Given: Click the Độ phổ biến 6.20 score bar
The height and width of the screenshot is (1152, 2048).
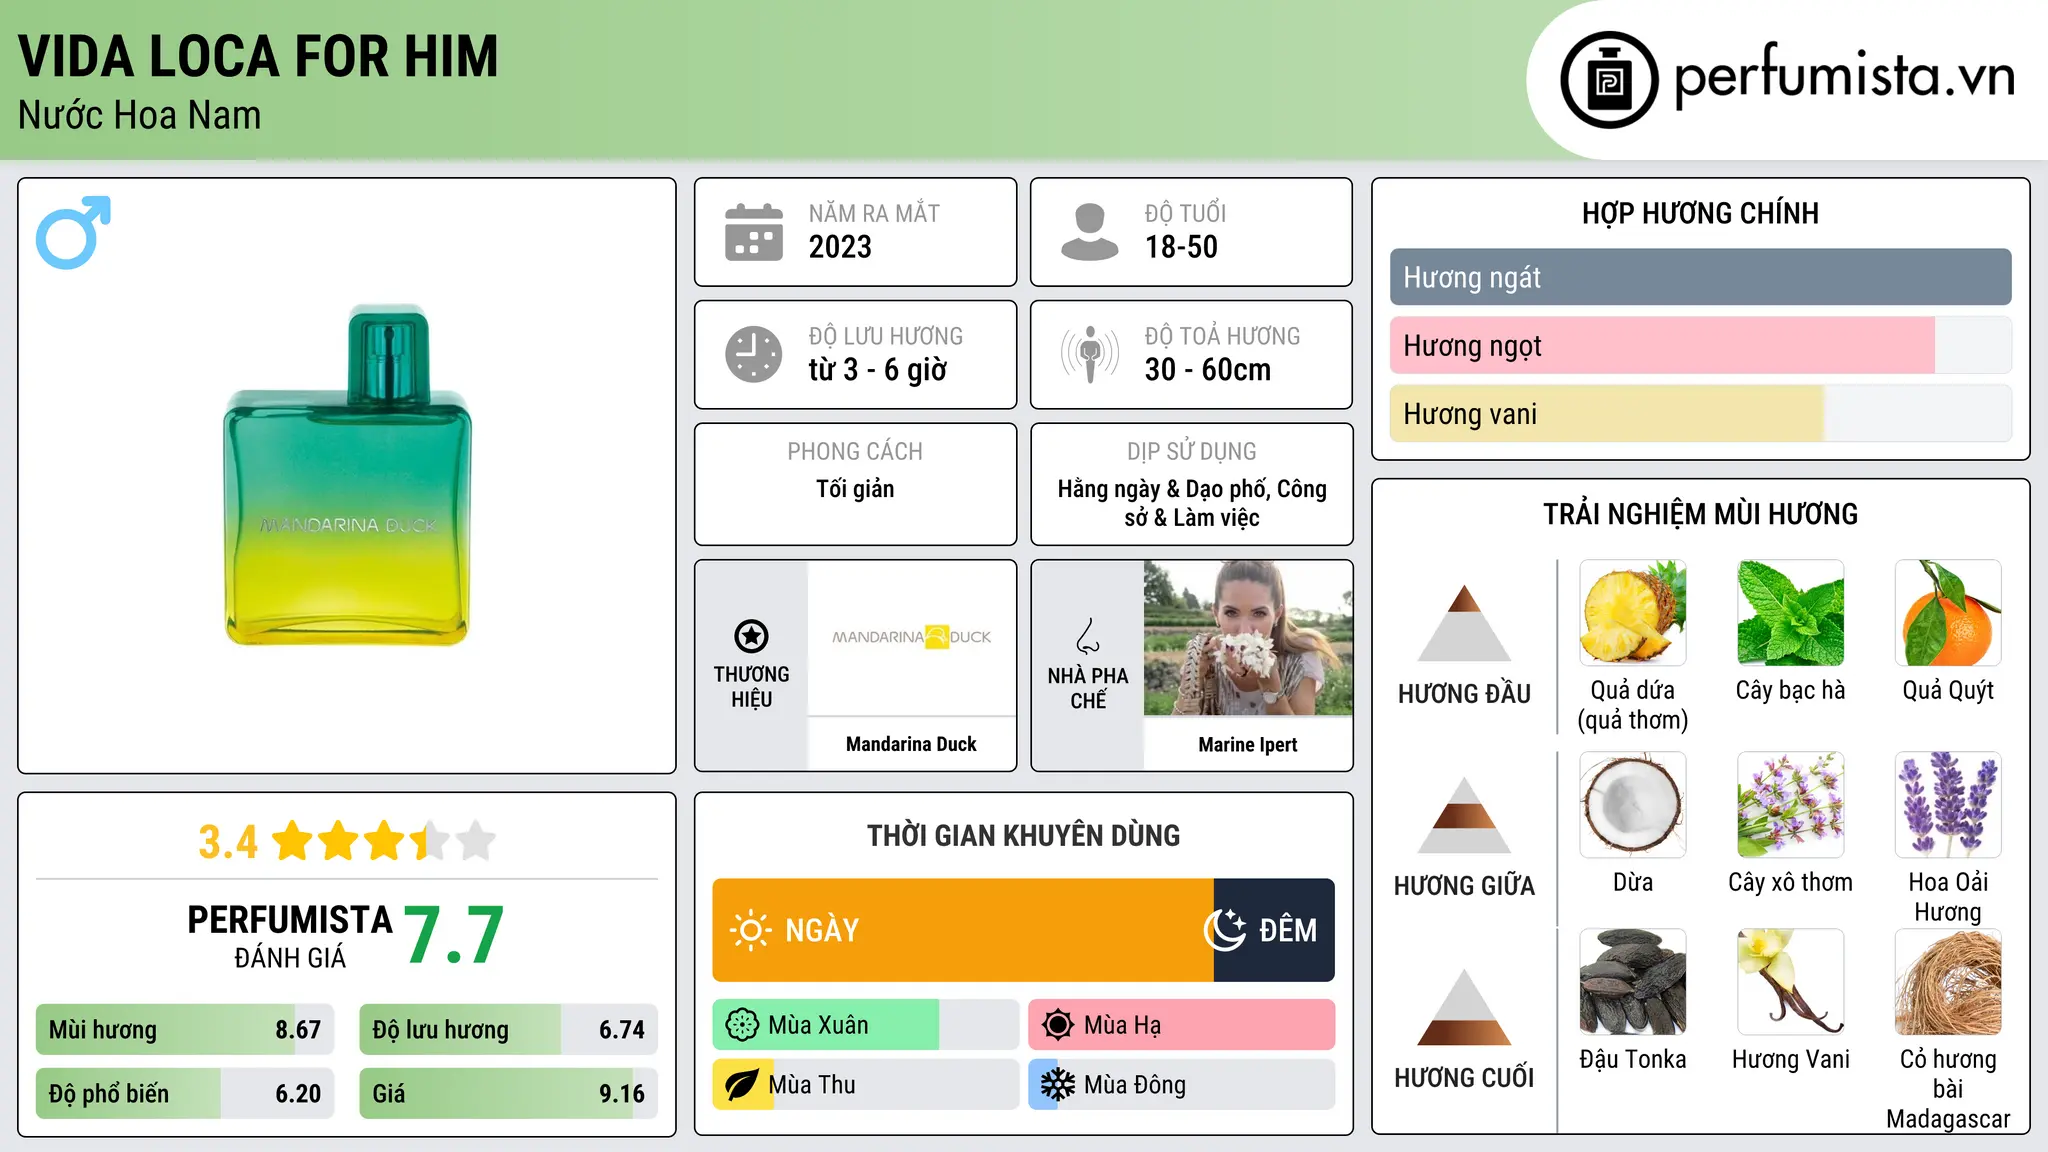Looking at the screenshot, I should pyautogui.click(x=185, y=1093).
